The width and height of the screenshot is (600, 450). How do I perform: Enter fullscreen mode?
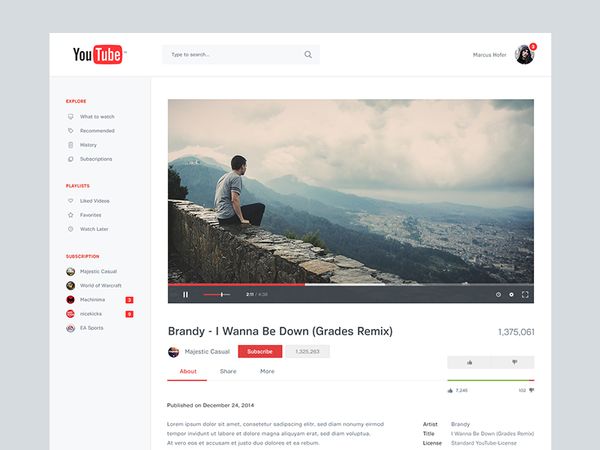(x=525, y=294)
